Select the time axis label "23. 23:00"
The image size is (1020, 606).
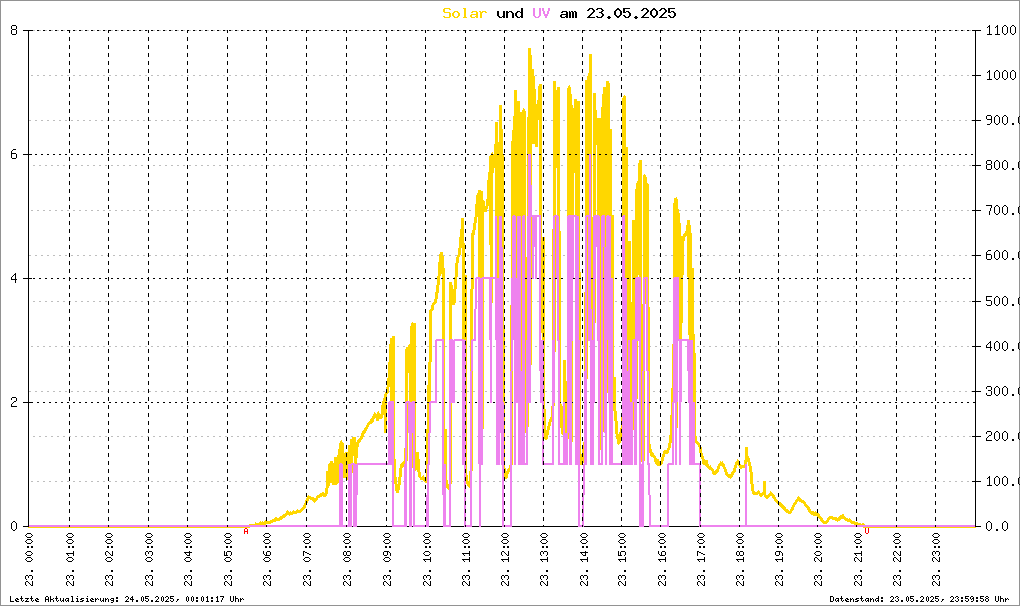point(936,560)
